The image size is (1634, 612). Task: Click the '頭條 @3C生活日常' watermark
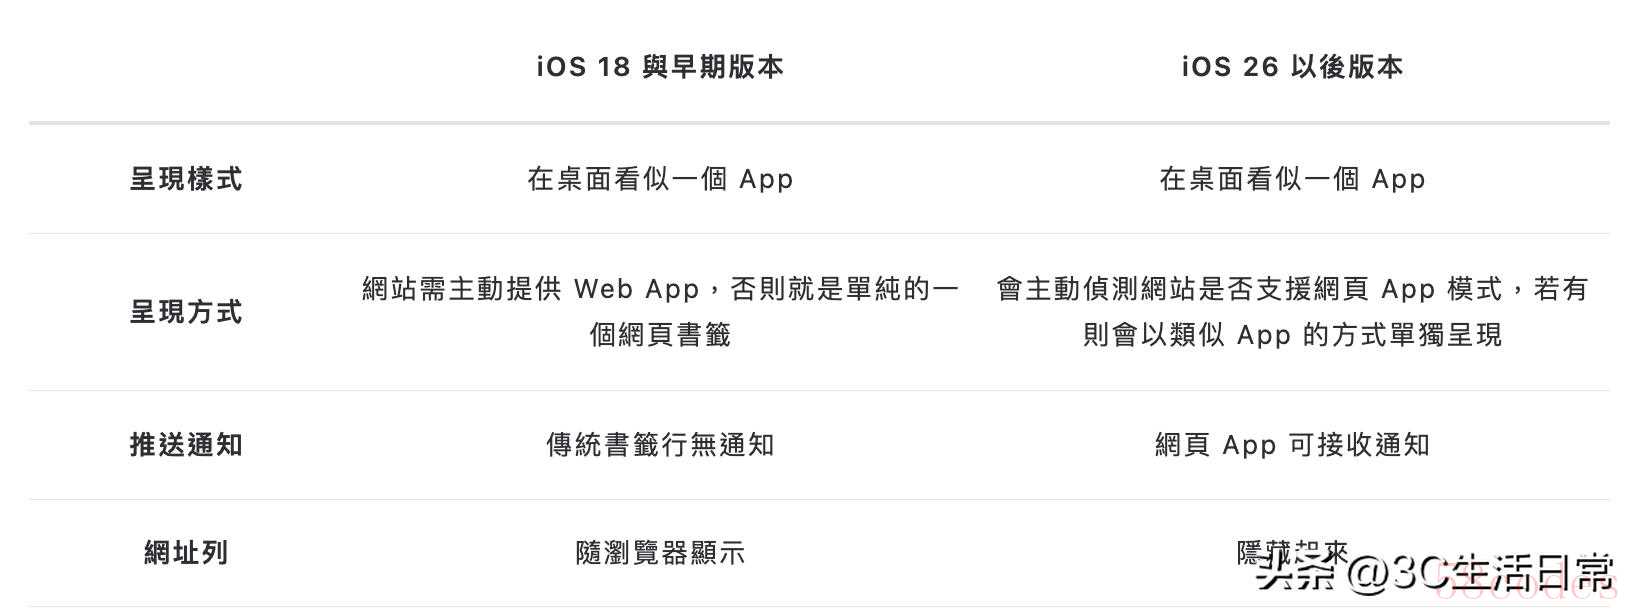click(x=1435, y=572)
